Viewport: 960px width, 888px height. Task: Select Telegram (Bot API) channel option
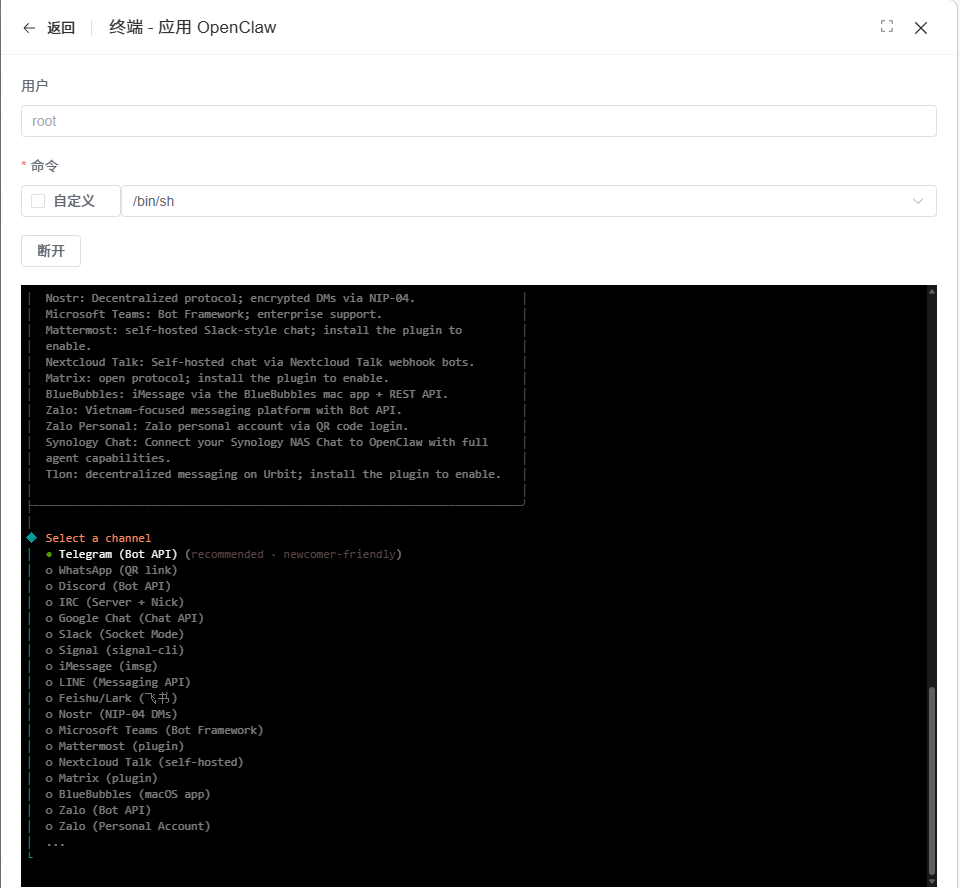117,554
